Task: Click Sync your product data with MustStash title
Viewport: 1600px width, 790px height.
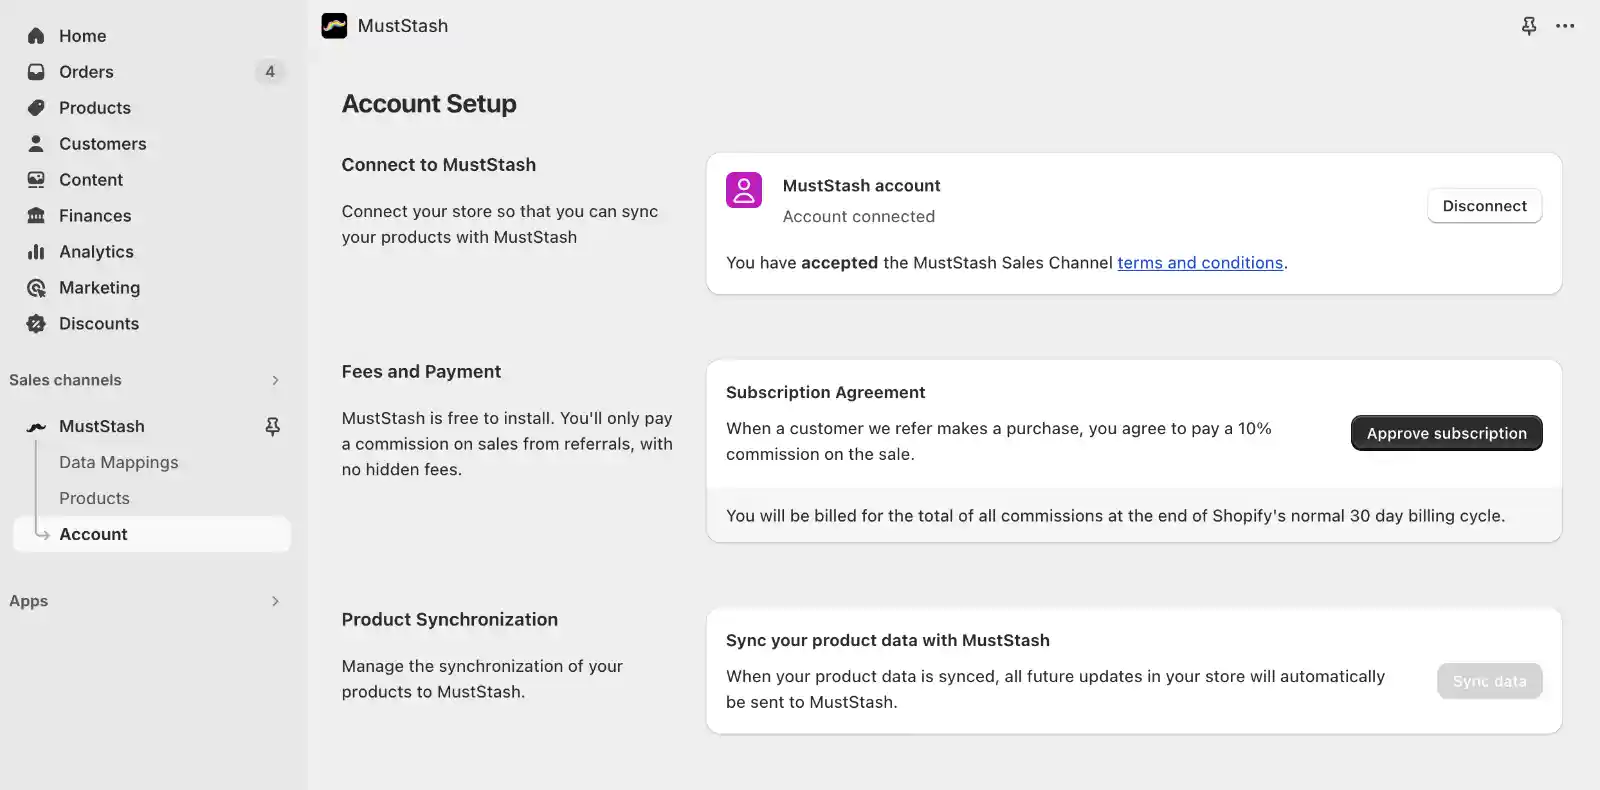Action: [888, 641]
